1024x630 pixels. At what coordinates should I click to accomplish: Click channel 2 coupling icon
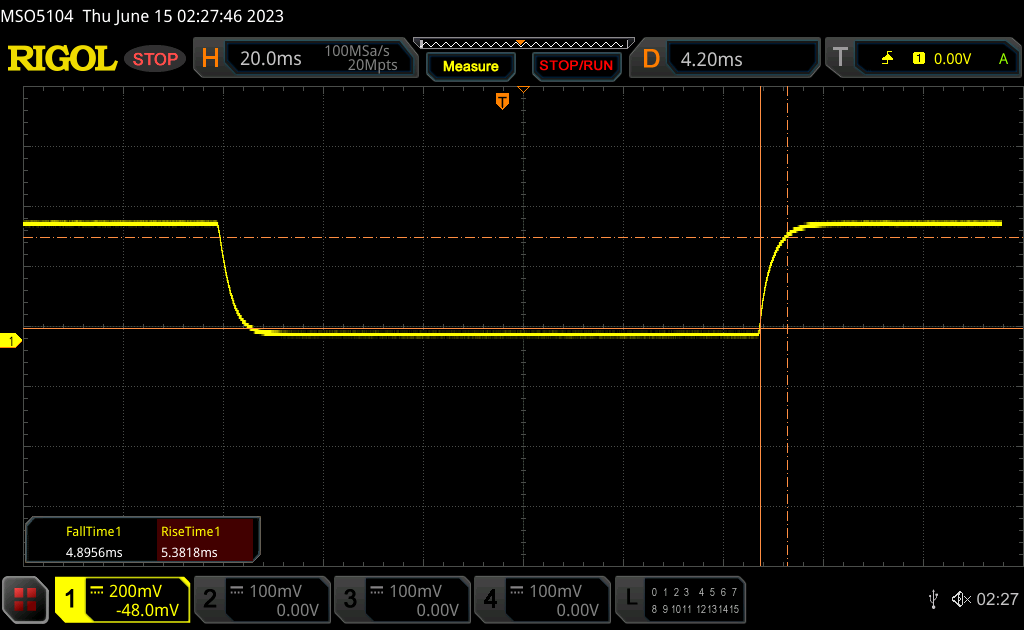coord(237,591)
